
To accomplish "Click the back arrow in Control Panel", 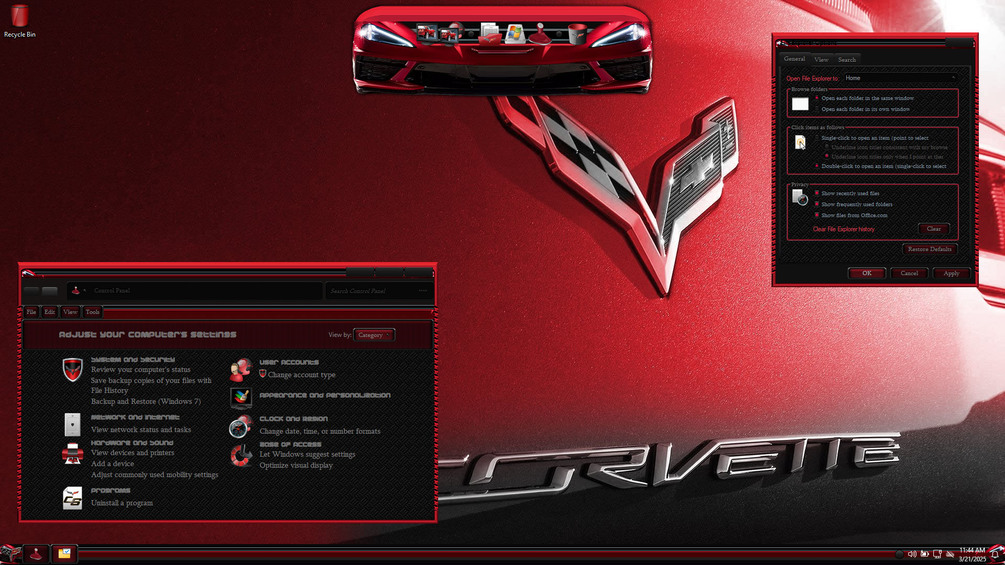I will click(31, 291).
